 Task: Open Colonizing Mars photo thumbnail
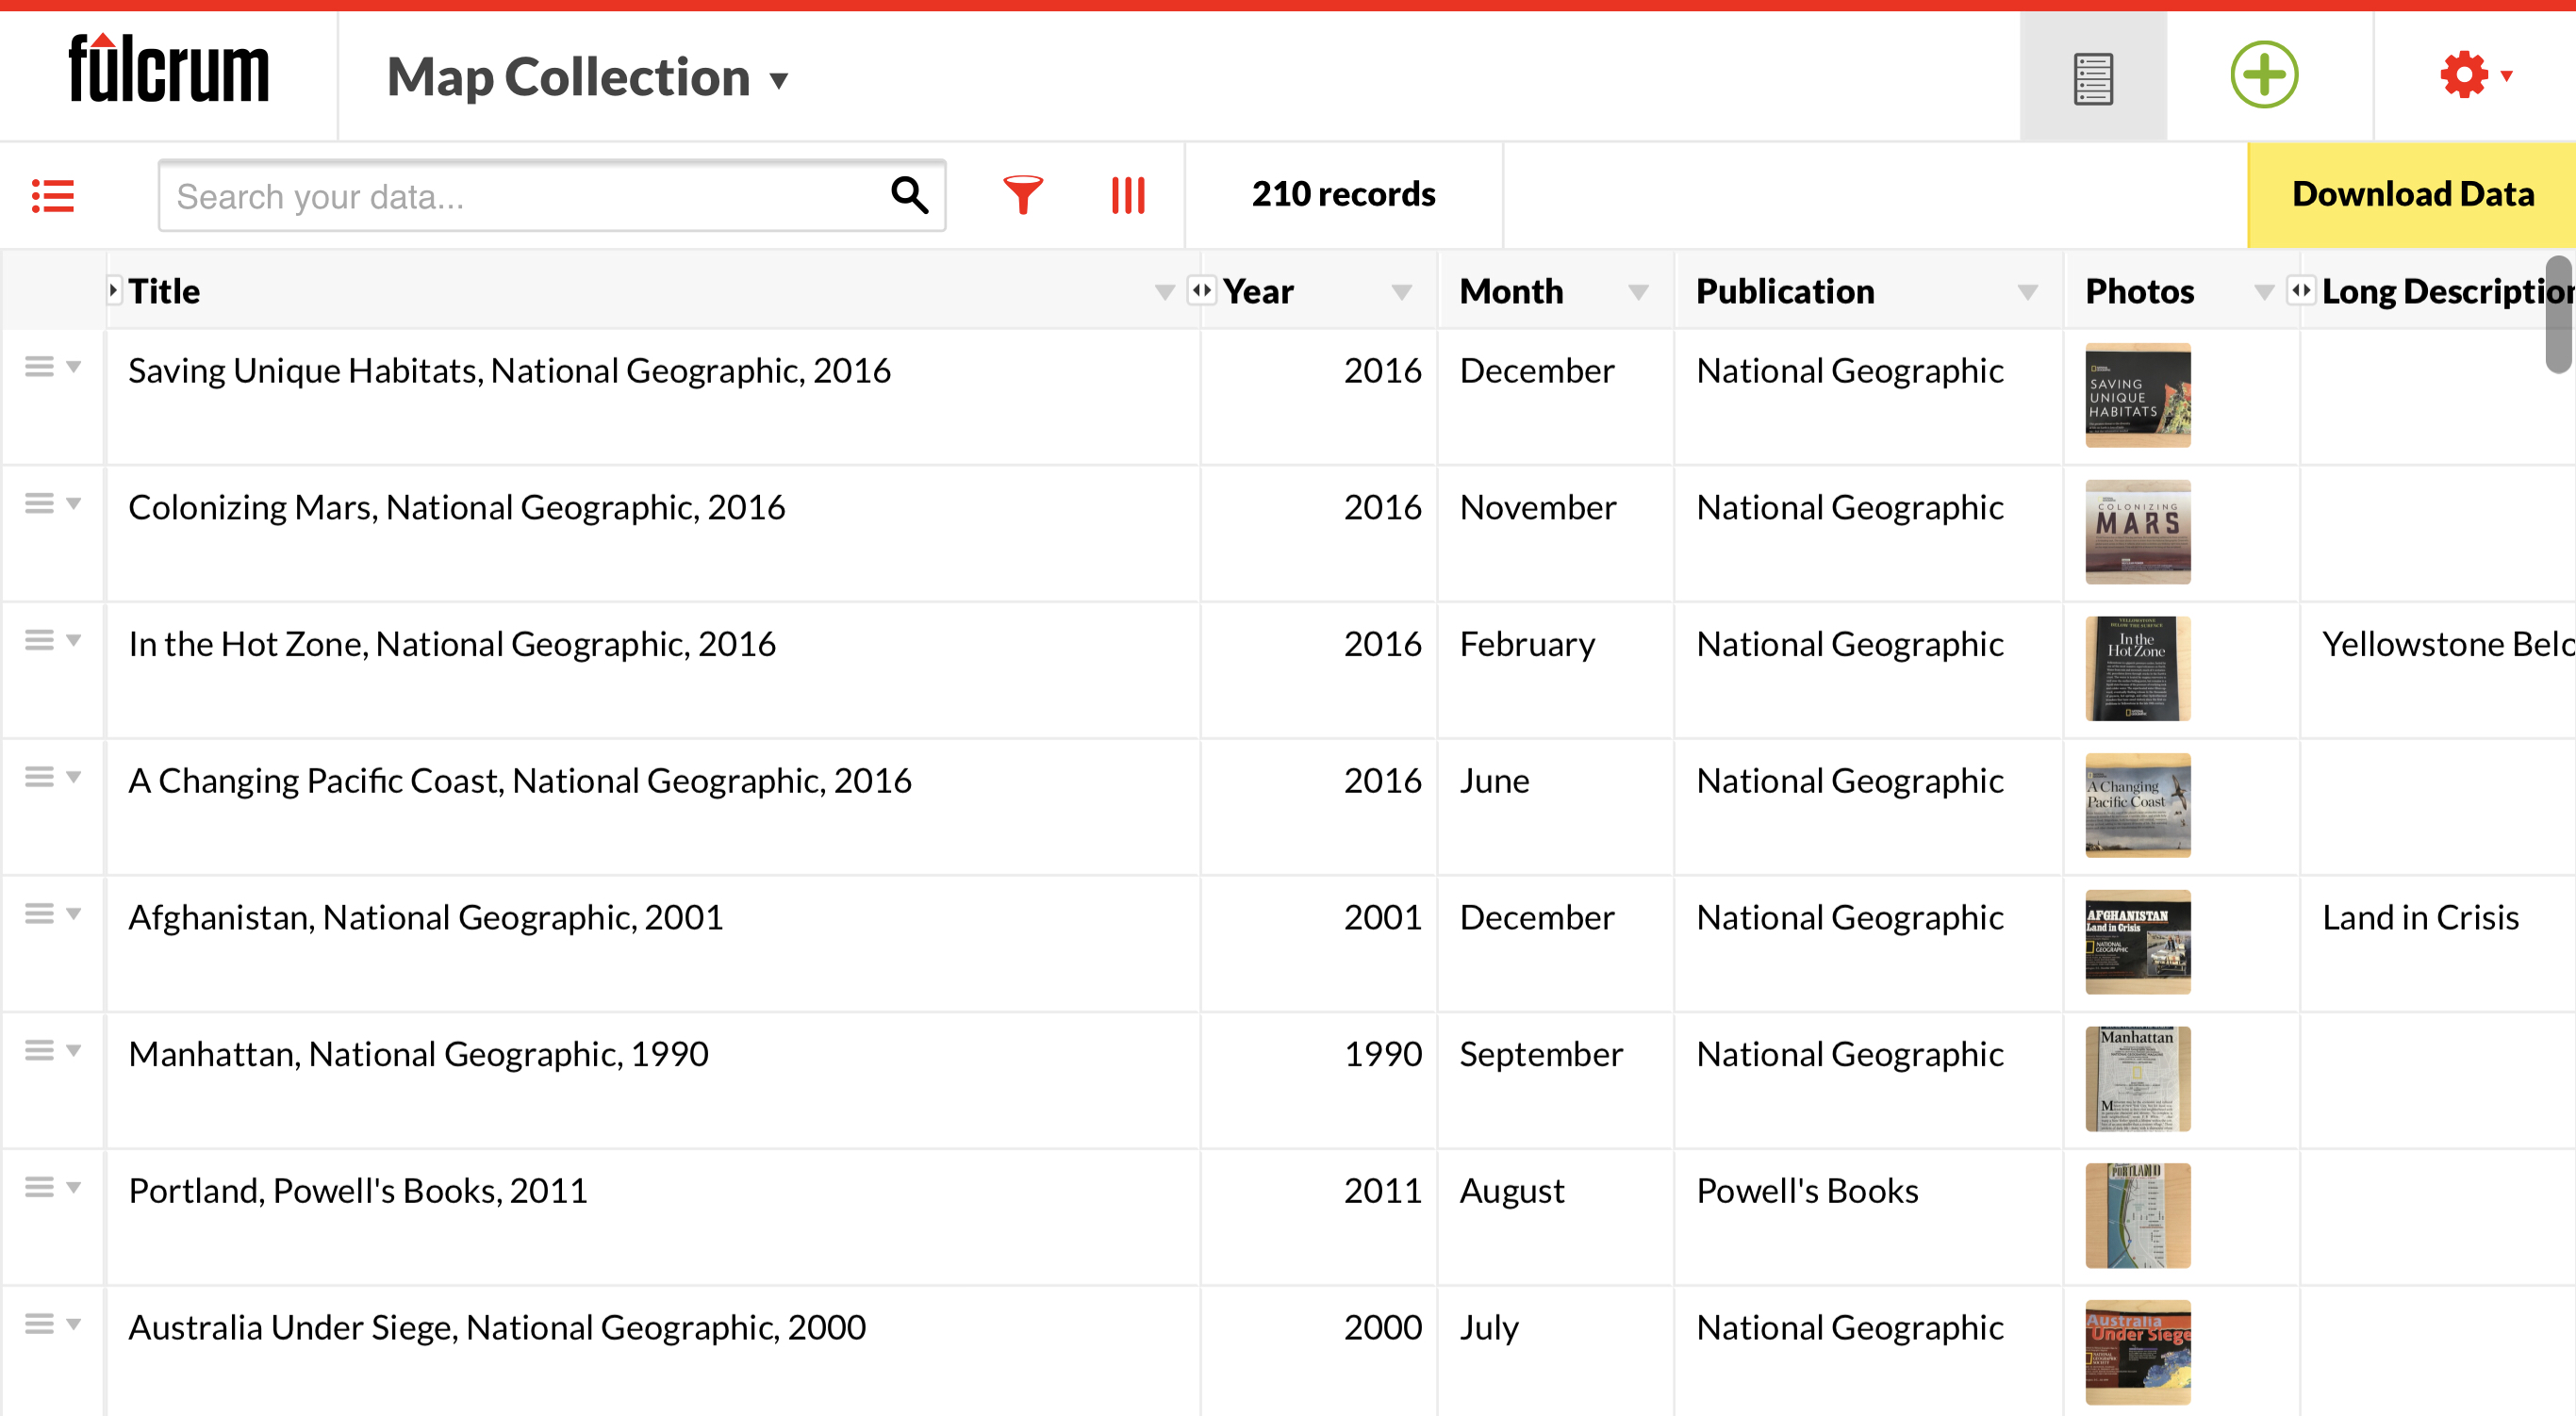pos(2138,532)
